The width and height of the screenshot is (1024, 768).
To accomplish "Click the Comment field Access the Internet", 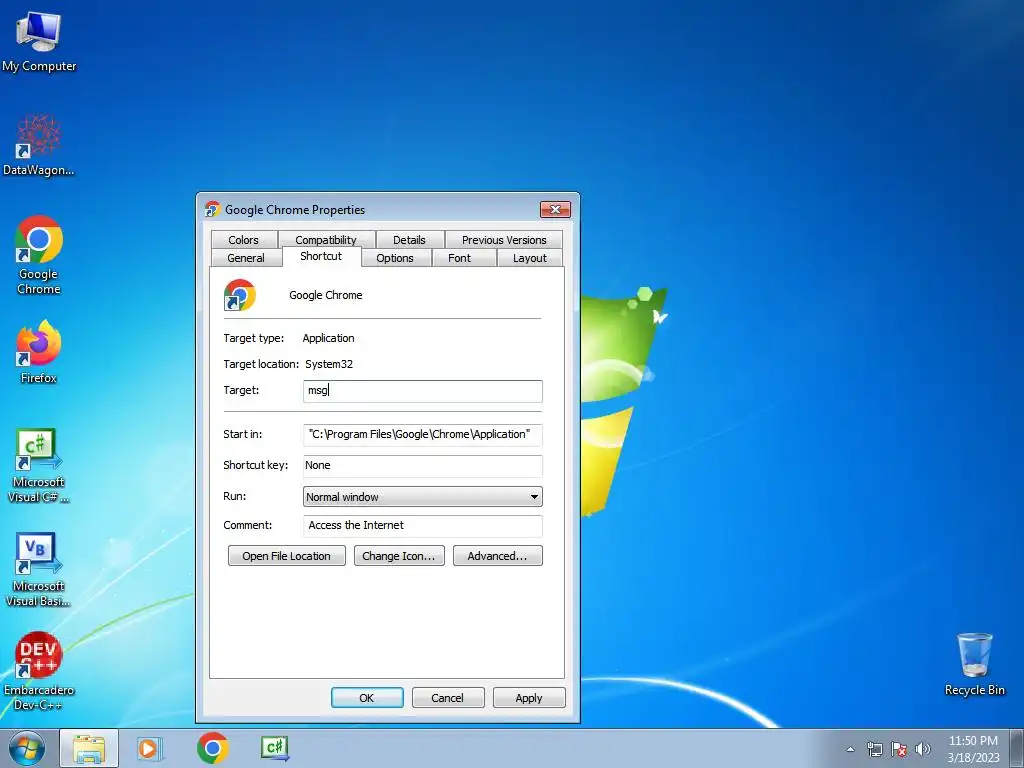I will [x=423, y=526].
